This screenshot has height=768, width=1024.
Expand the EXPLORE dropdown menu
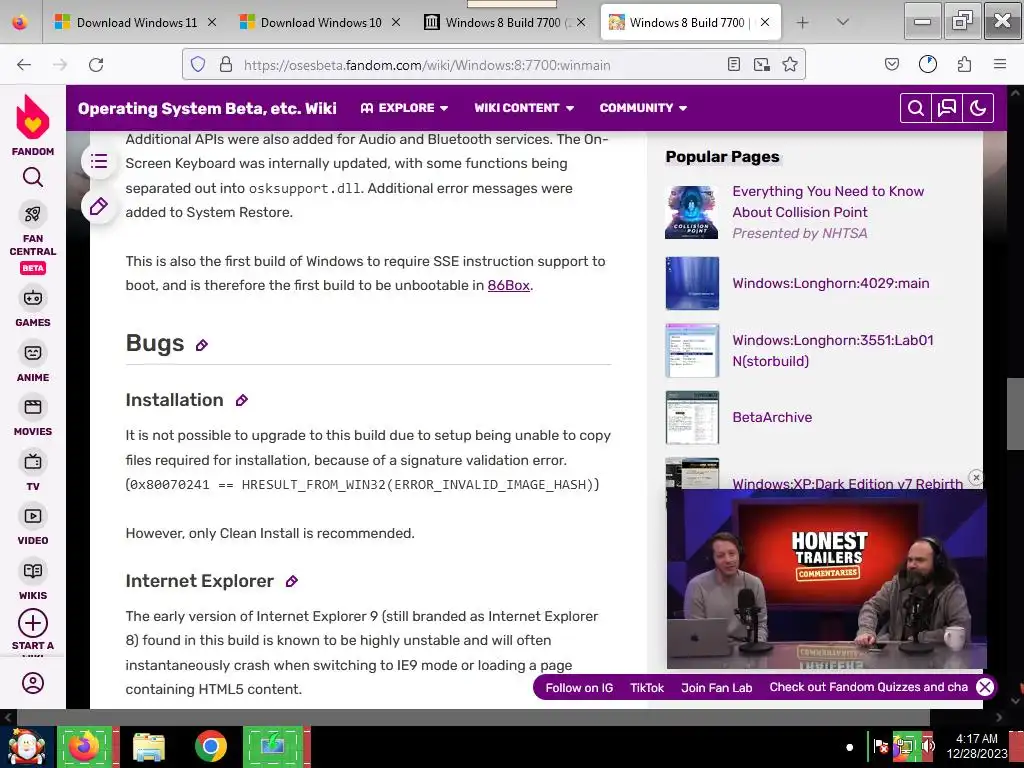coord(404,108)
